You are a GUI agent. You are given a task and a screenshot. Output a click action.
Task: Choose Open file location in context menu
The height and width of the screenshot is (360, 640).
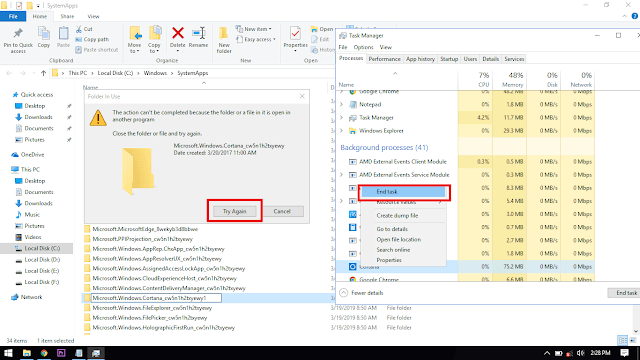[398, 240]
